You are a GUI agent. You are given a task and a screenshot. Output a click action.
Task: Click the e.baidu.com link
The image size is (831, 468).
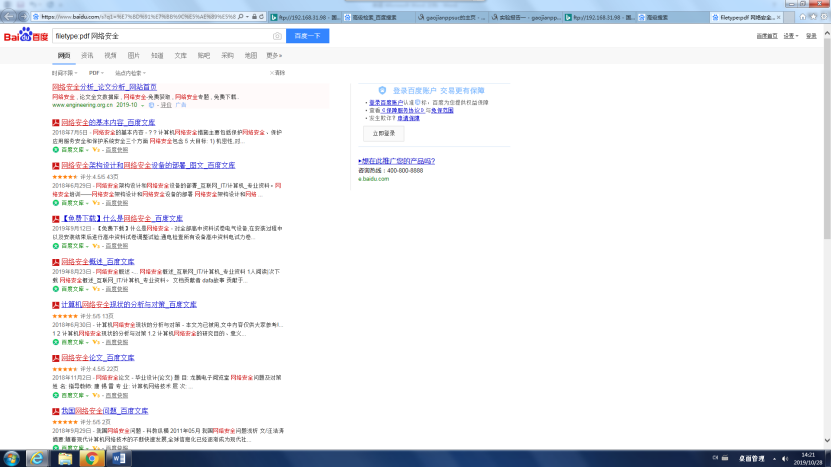click(x=374, y=179)
